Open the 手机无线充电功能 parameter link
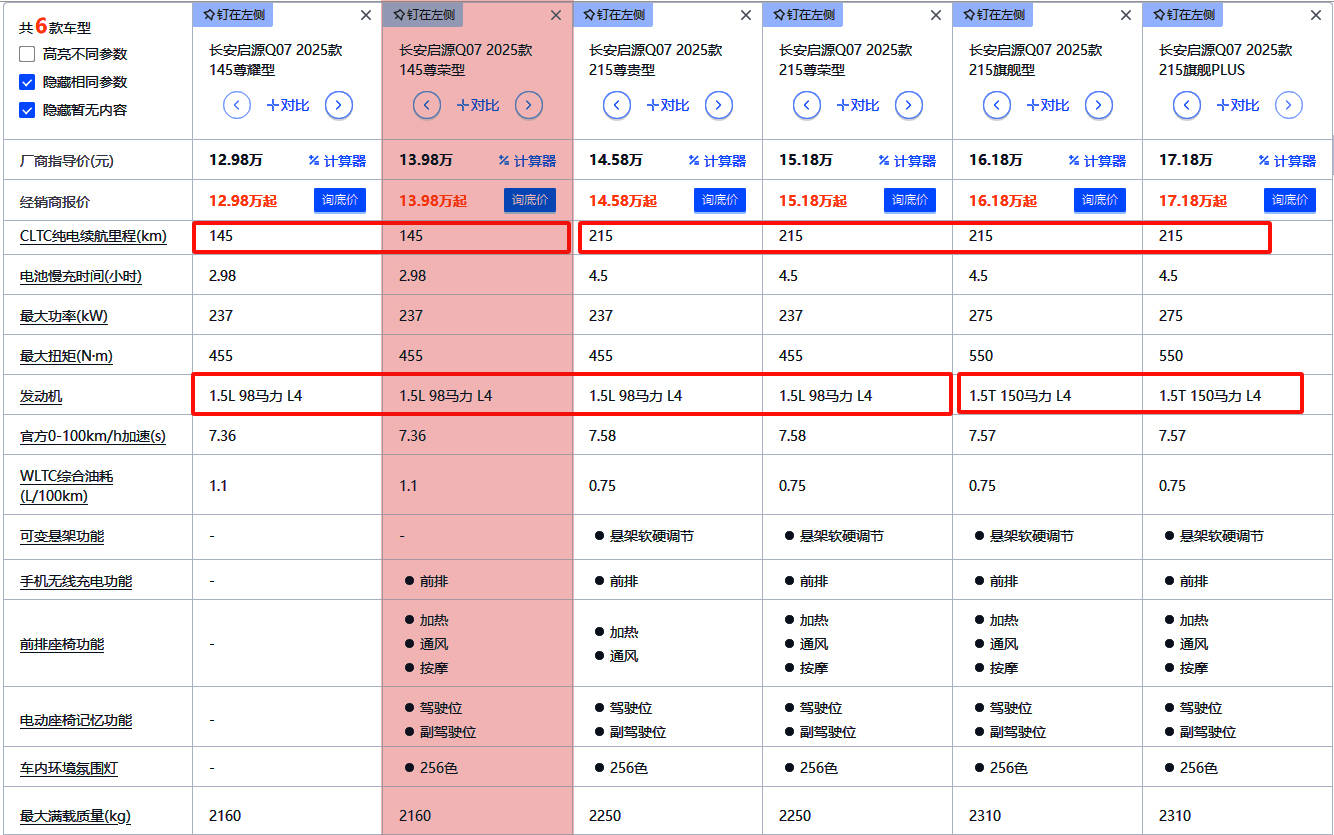Image resolution: width=1334 pixels, height=835 pixels. click(x=76, y=581)
